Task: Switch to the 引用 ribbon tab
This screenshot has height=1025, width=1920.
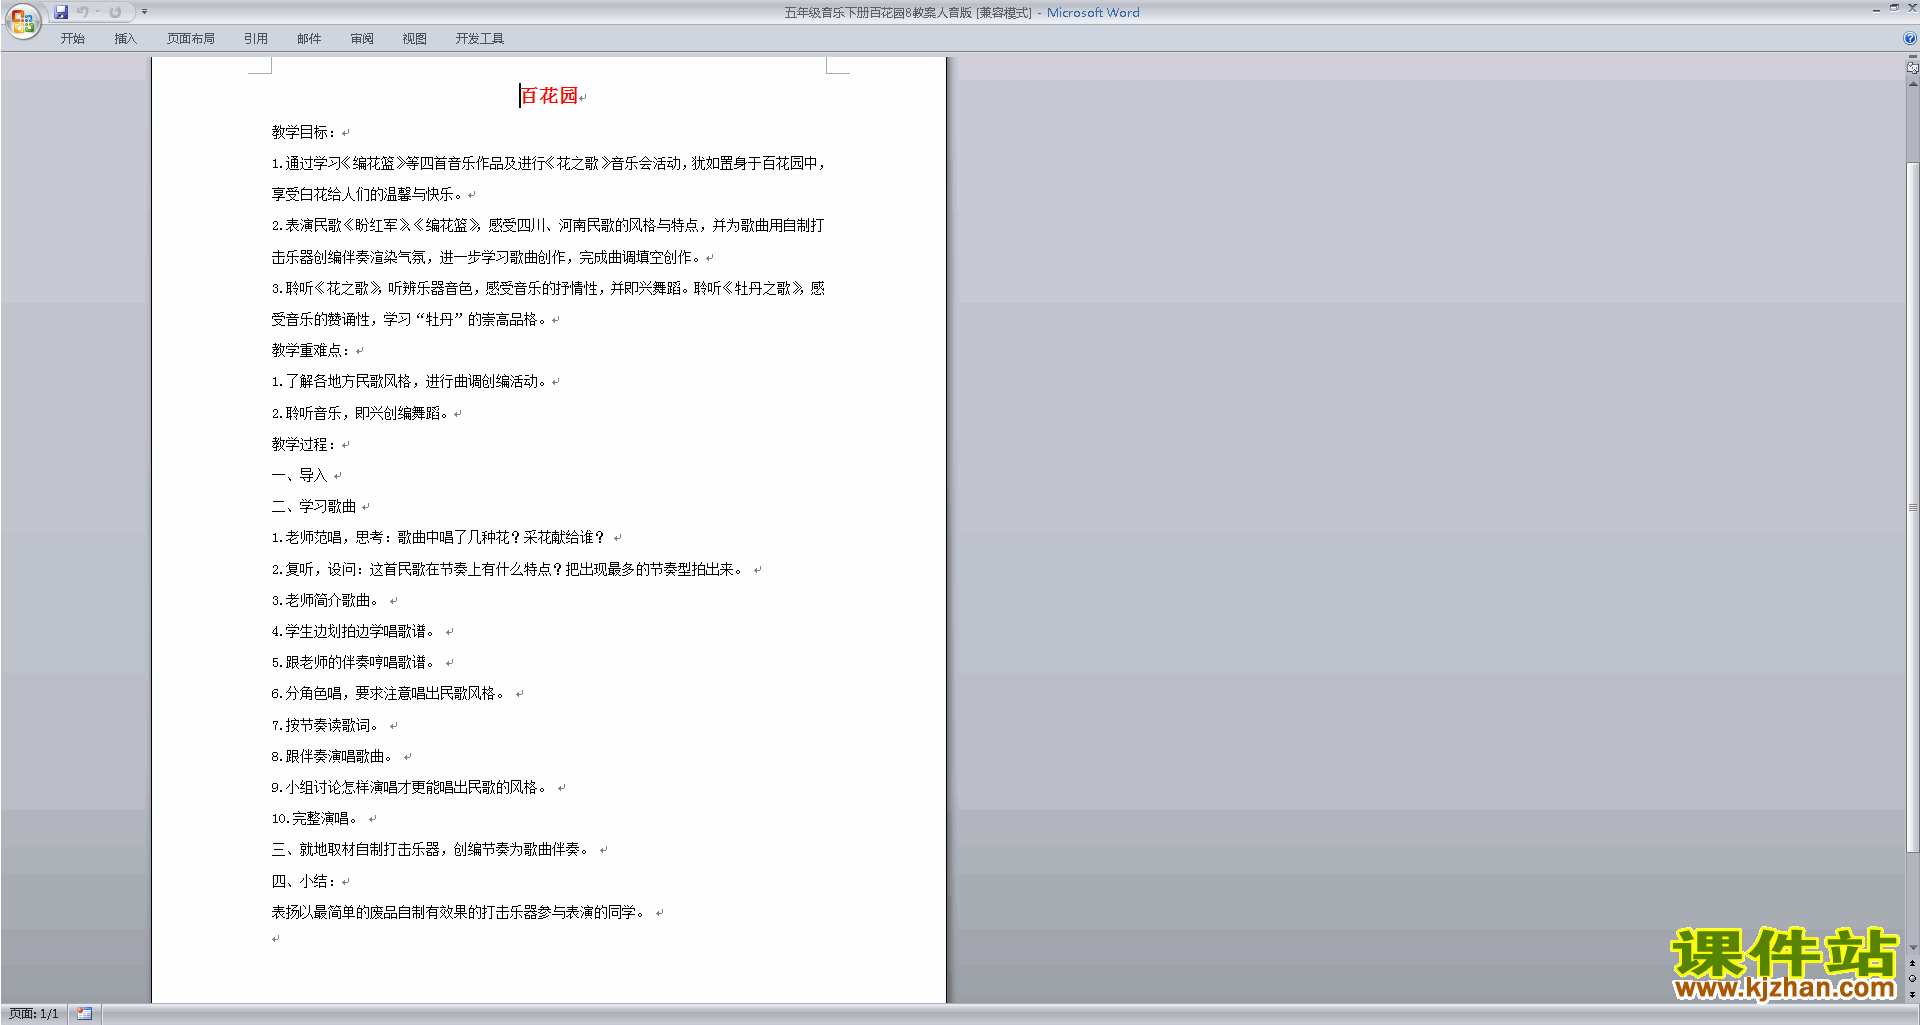Action: click(x=256, y=39)
